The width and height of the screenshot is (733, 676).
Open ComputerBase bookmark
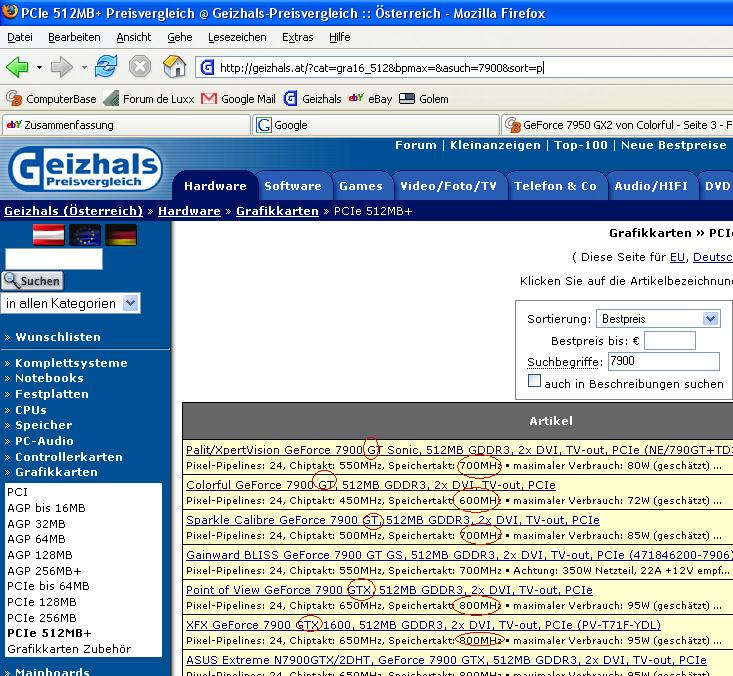click(51, 99)
